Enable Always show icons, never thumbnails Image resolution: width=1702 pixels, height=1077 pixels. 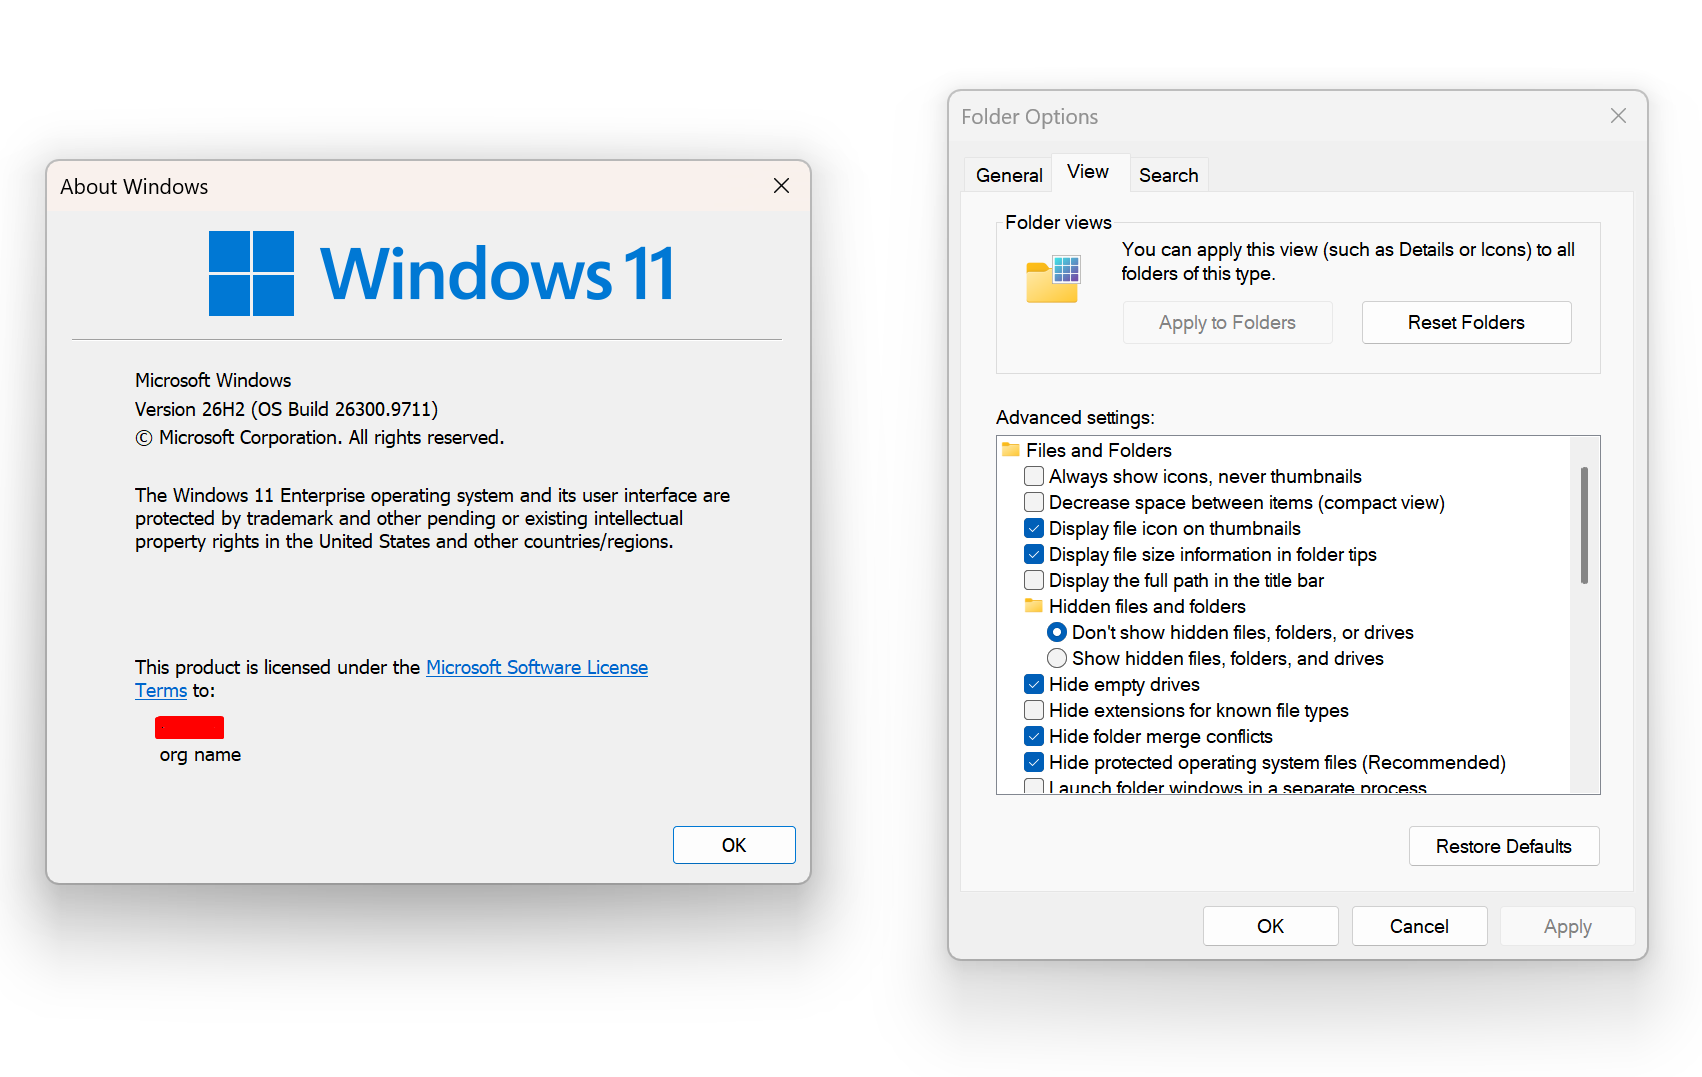pos(1034,476)
